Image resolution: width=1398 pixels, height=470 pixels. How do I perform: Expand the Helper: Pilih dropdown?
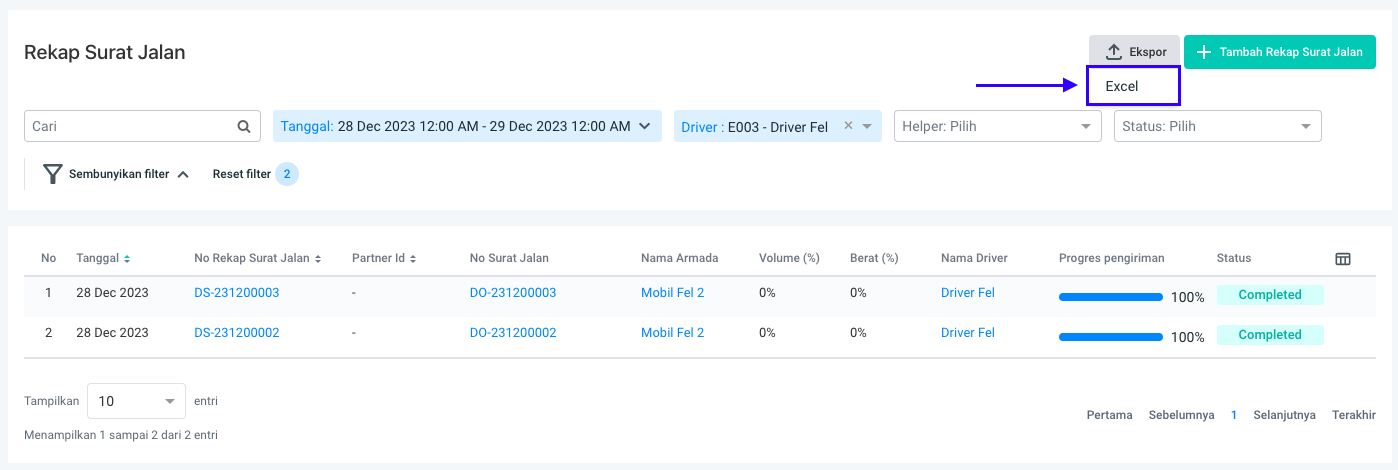pyautogui.click(x=996, y=126)
